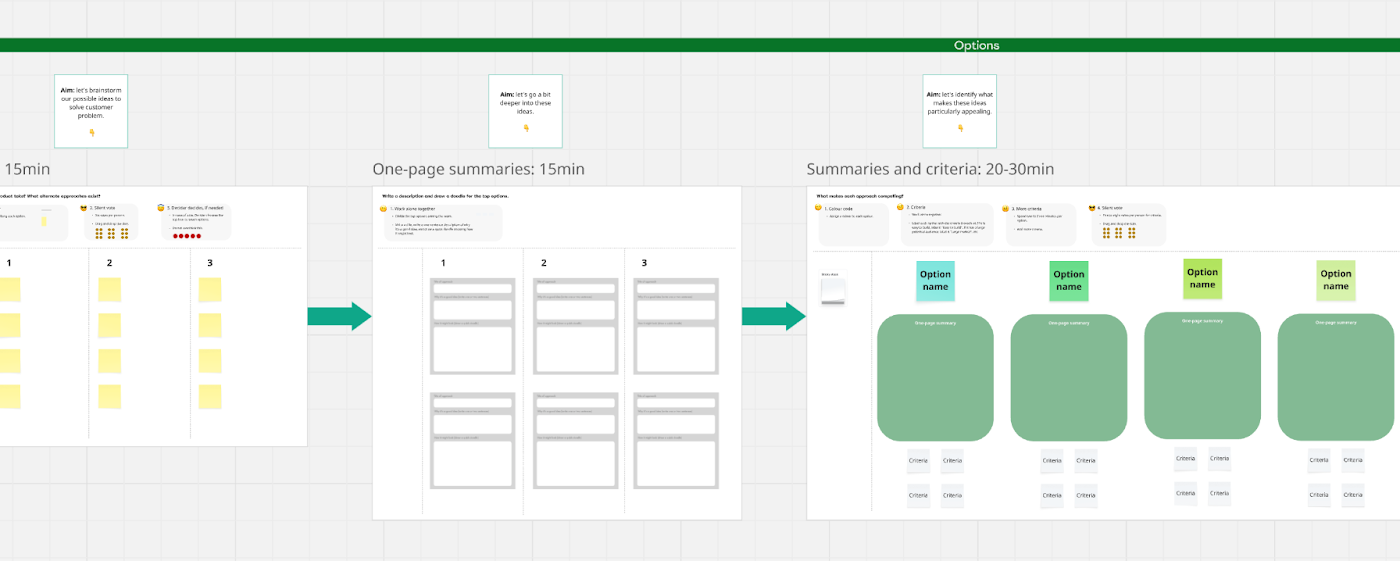
Task: Click the red dots in the Decider decides card
Action: (x=187, y=235)
